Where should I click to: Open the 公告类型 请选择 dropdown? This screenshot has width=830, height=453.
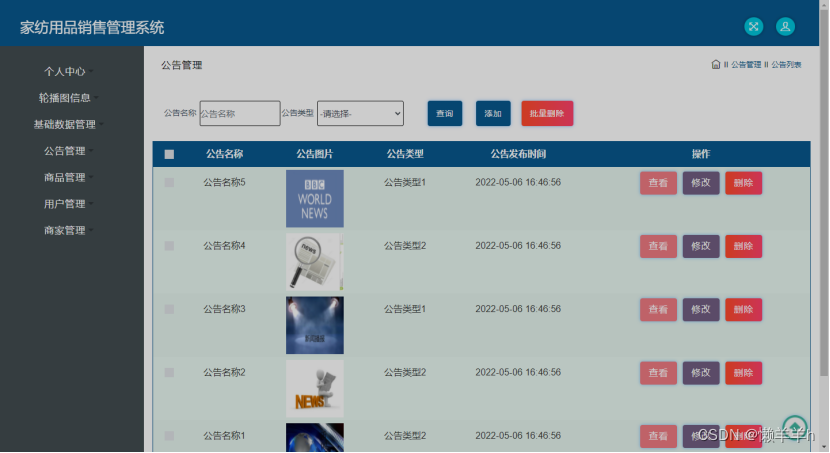(x=360, y=113)
